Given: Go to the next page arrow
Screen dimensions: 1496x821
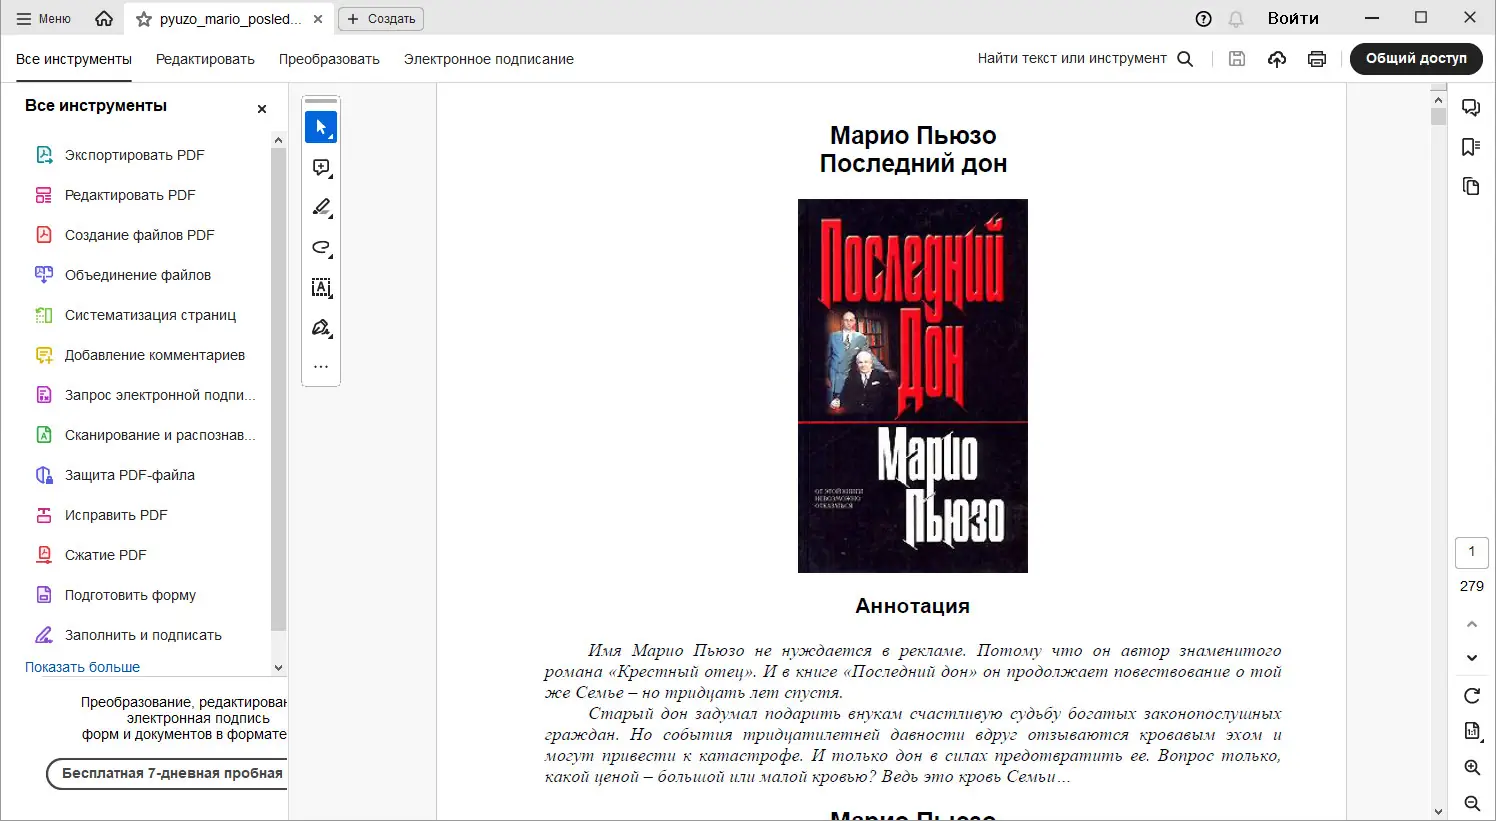Looking at the screenshot, I should [1472, 658].
